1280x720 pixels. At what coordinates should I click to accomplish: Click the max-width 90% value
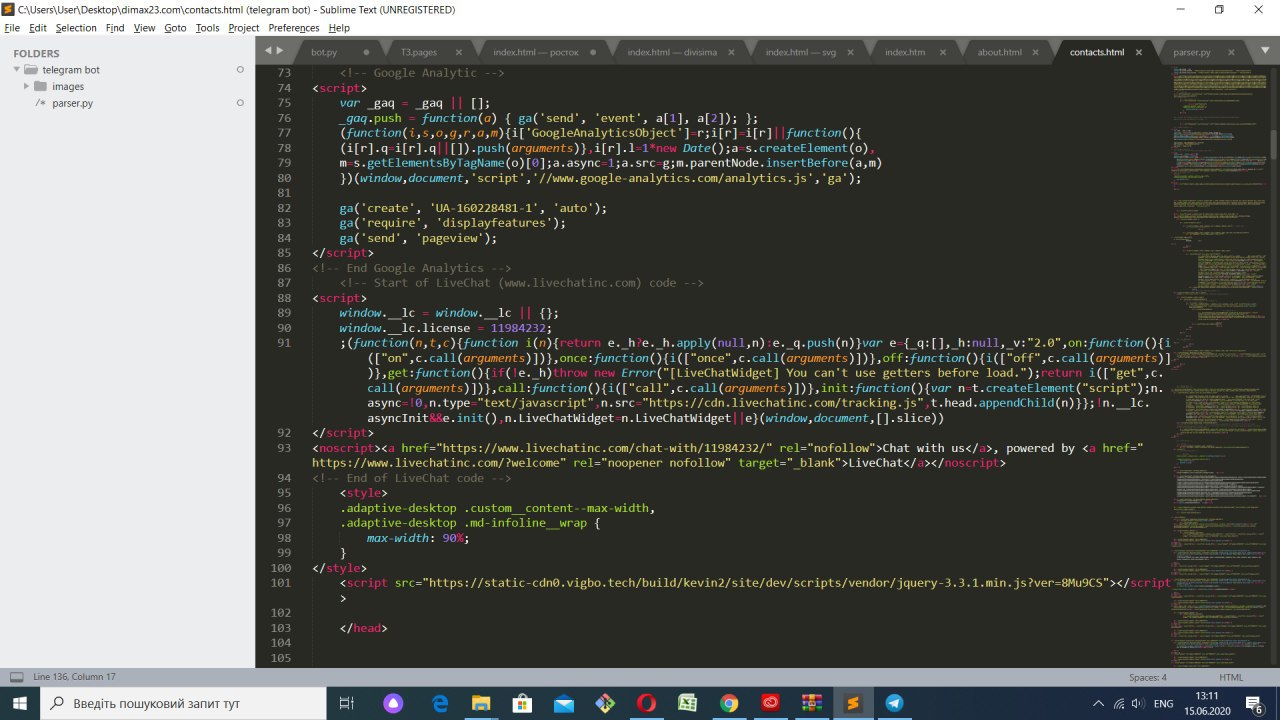tap(454, 538)
